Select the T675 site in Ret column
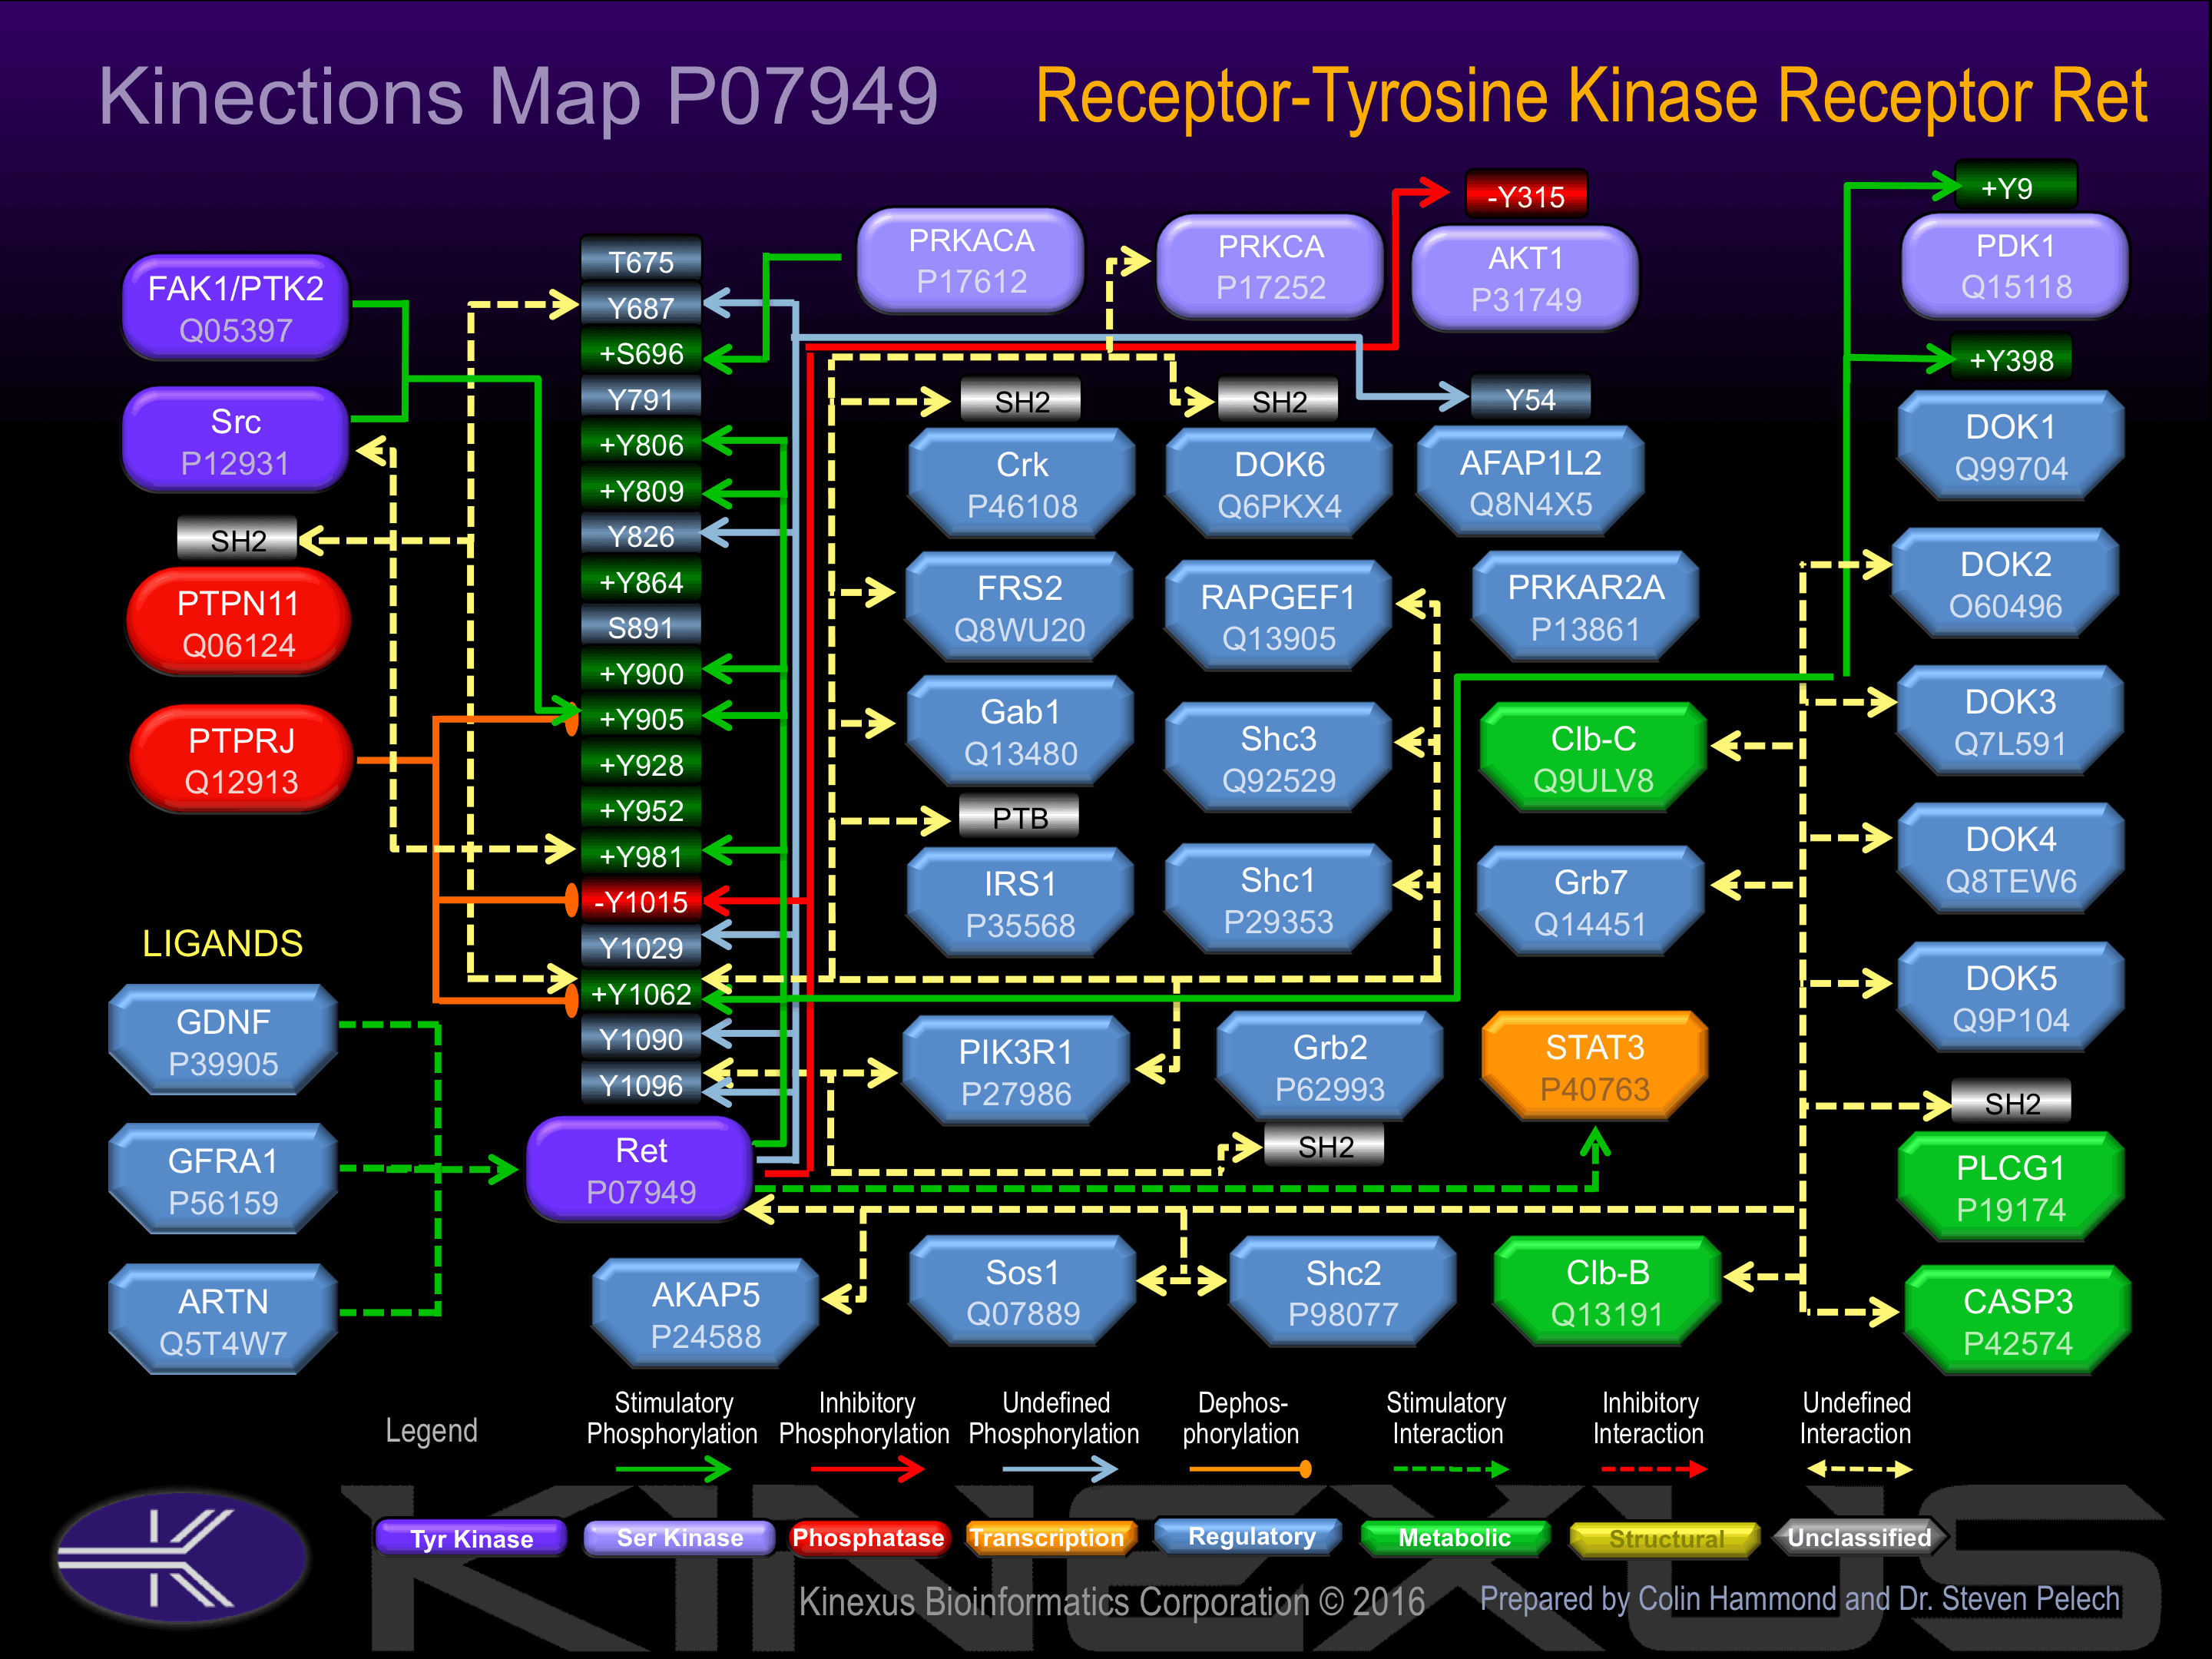This screenshot has width=2212, height=1659. (x=641, y=261)
